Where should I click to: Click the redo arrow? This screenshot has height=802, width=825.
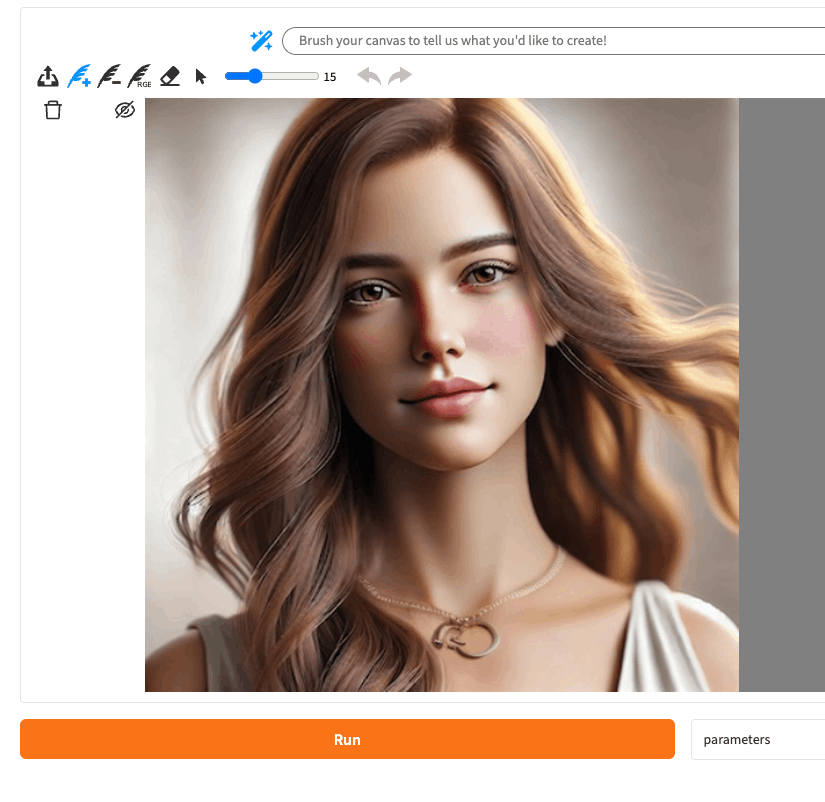400,76
